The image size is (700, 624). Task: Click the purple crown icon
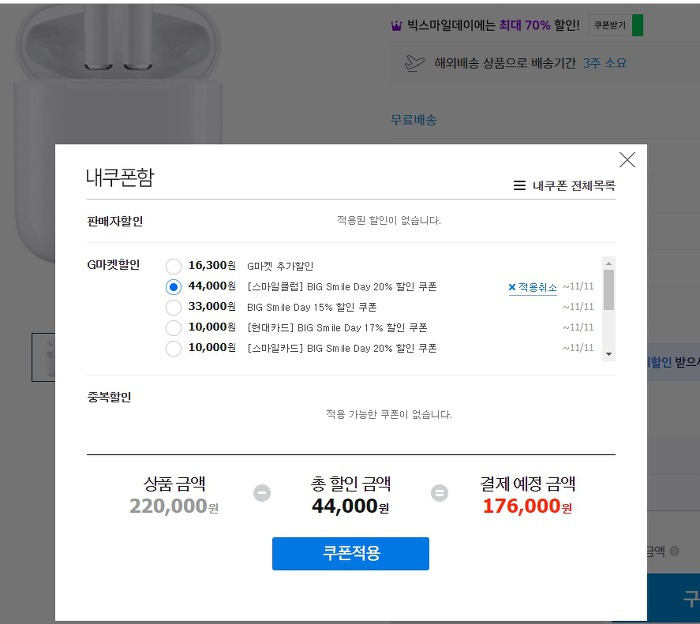pyautogui.click(x=396, y=26)
